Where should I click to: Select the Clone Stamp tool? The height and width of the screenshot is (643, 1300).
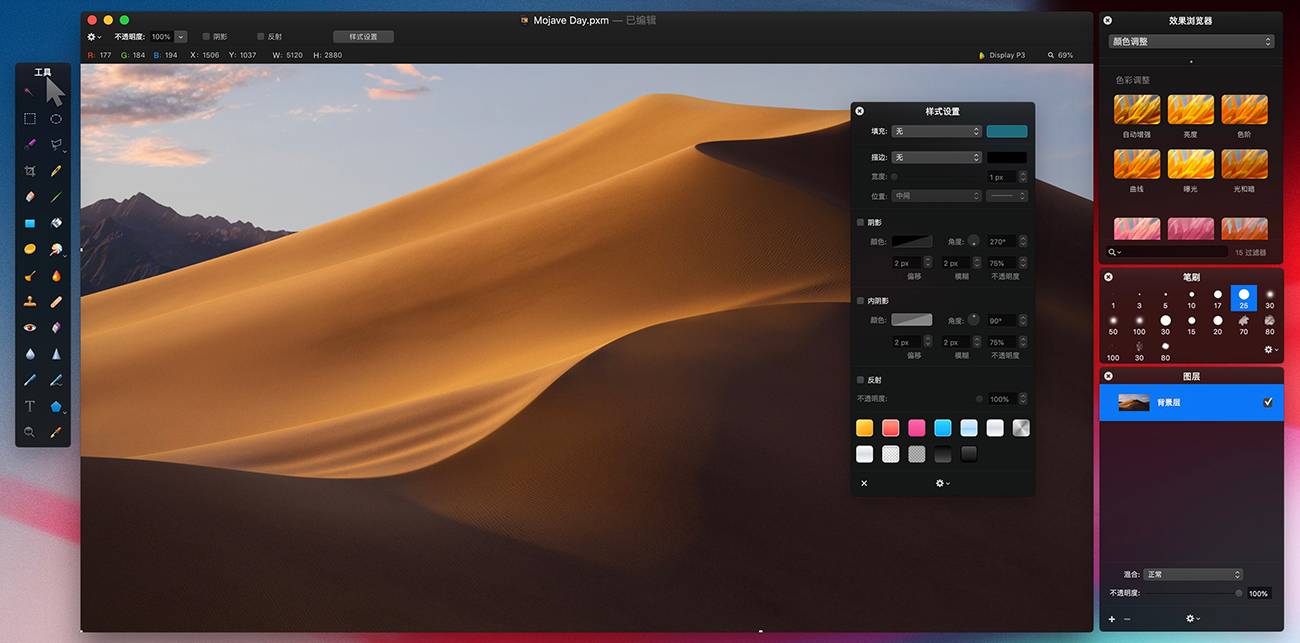tap(30, 301)
